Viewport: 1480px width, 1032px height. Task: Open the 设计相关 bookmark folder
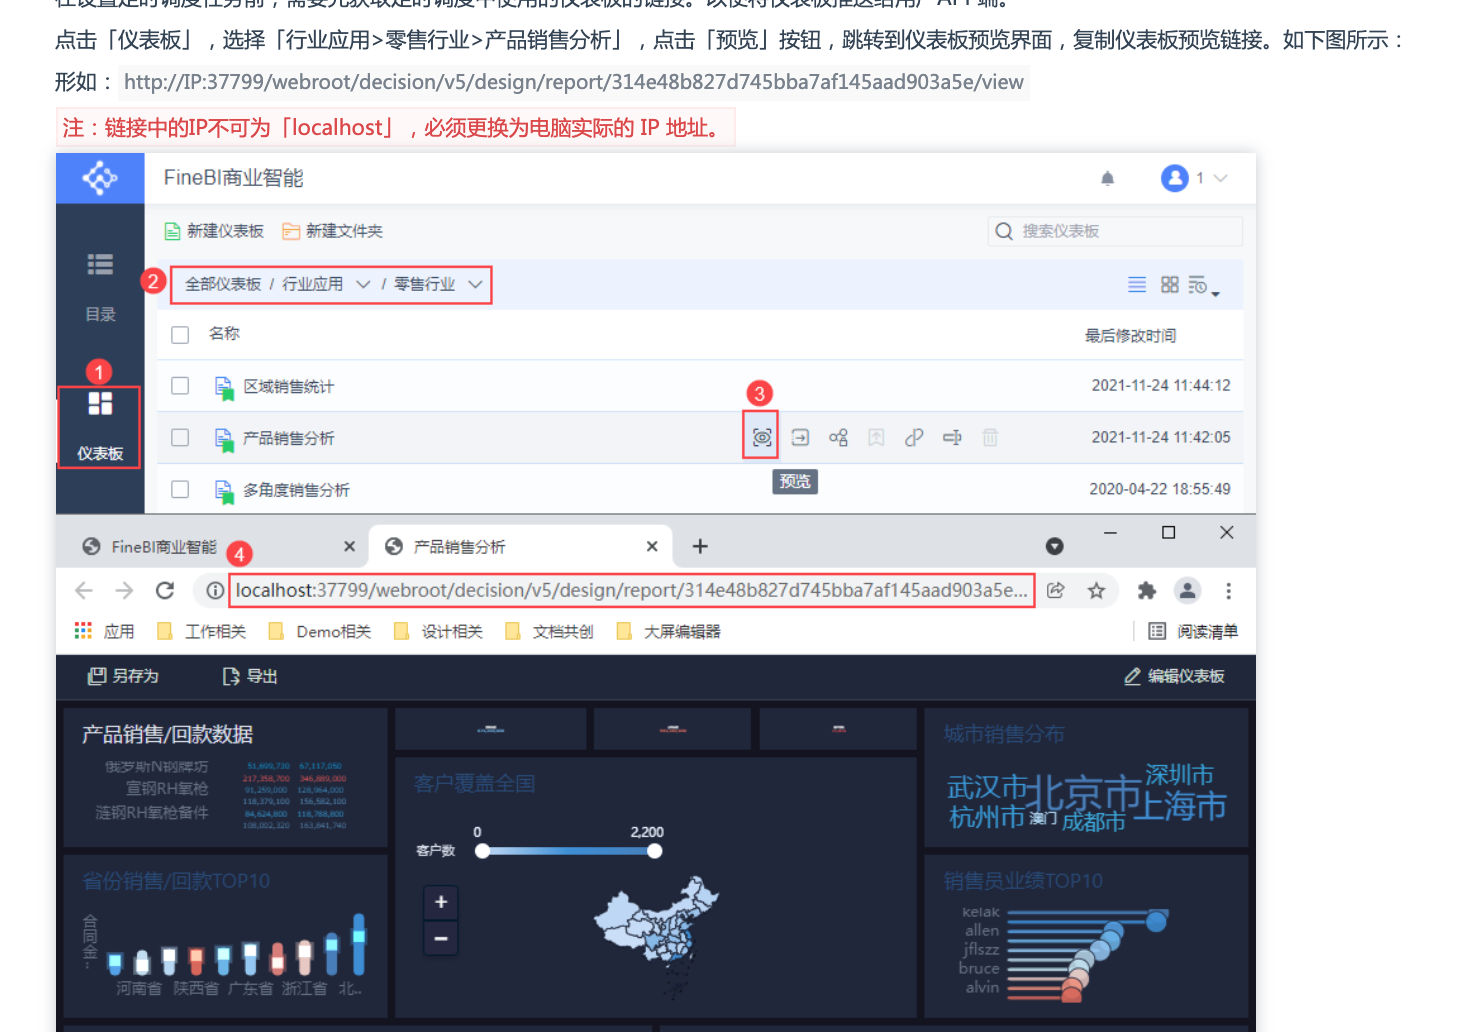pyautogui.click(x=438, y=632)
